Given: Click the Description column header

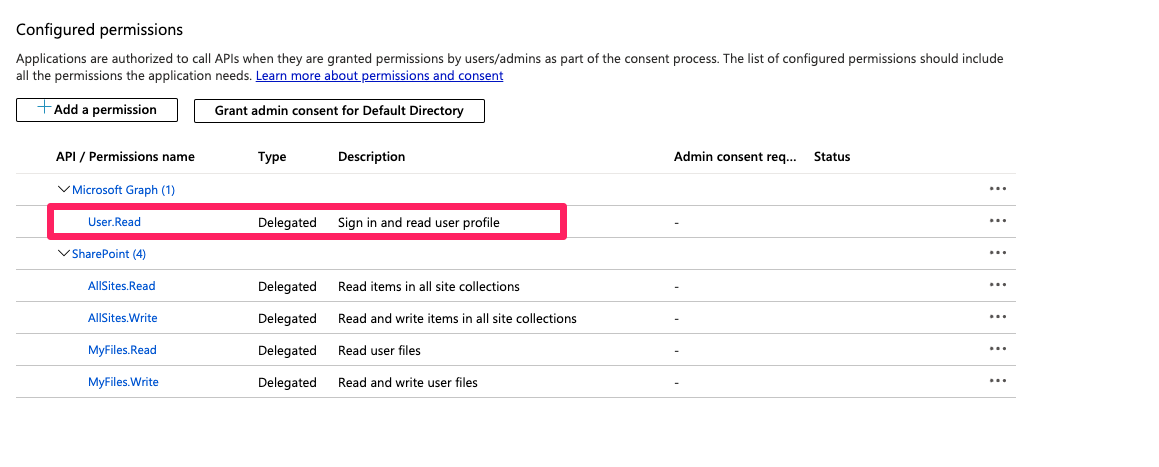Looking at the screenshot, I should 372,157.
